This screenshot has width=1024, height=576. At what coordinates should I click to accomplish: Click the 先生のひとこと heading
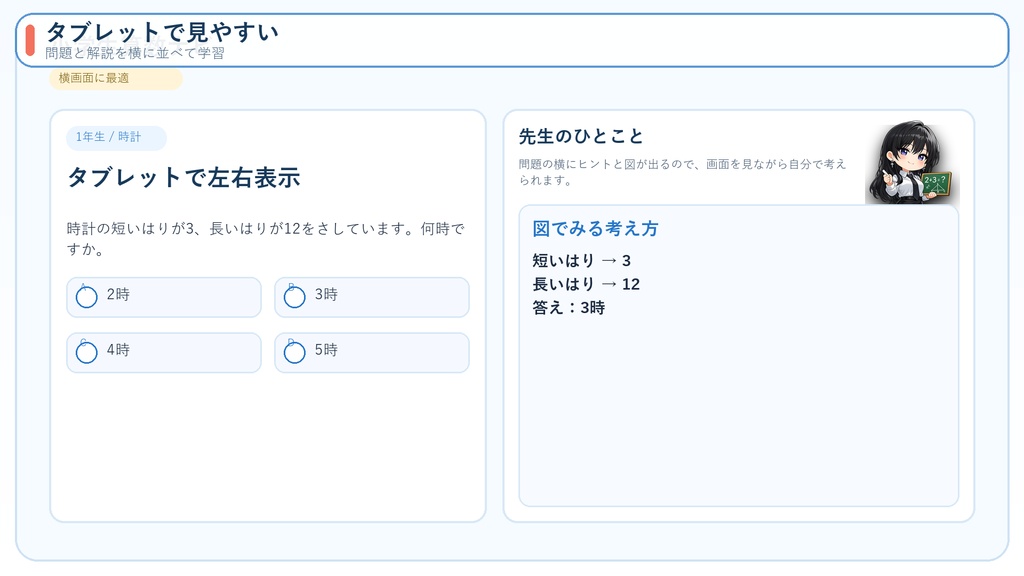click(581, 136)
